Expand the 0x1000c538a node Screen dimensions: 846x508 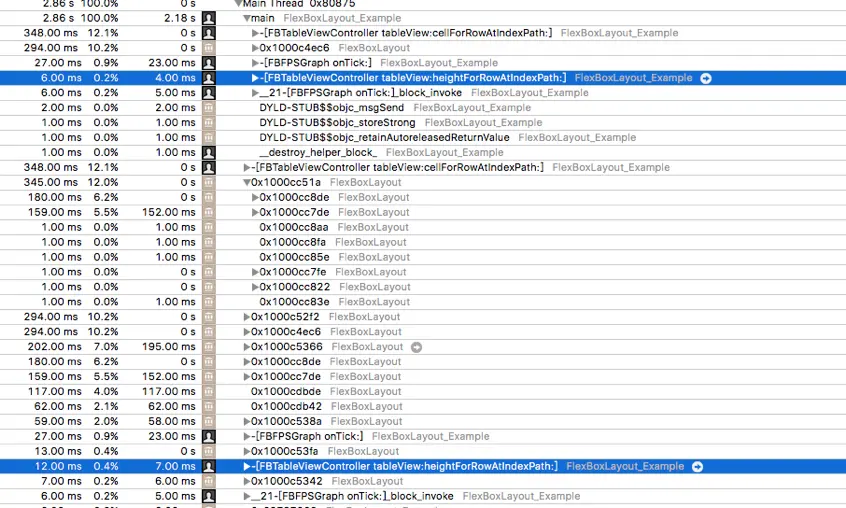tap(247, 422)
